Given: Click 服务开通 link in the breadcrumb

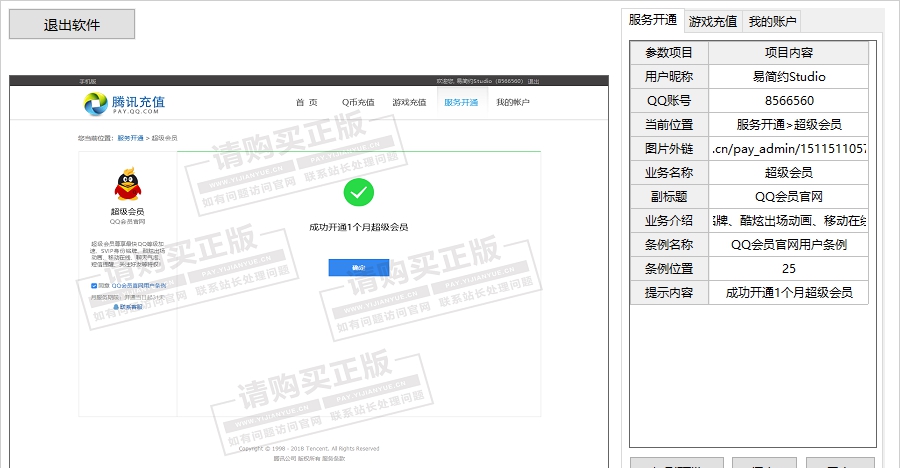Looking at the screenshot, I should 130,138.
